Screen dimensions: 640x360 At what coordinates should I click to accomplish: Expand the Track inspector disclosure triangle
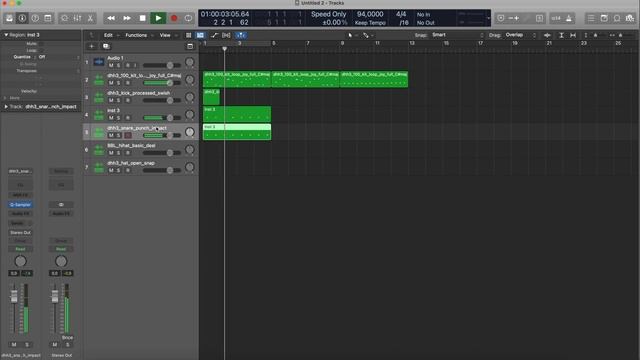tap(6, 107)
